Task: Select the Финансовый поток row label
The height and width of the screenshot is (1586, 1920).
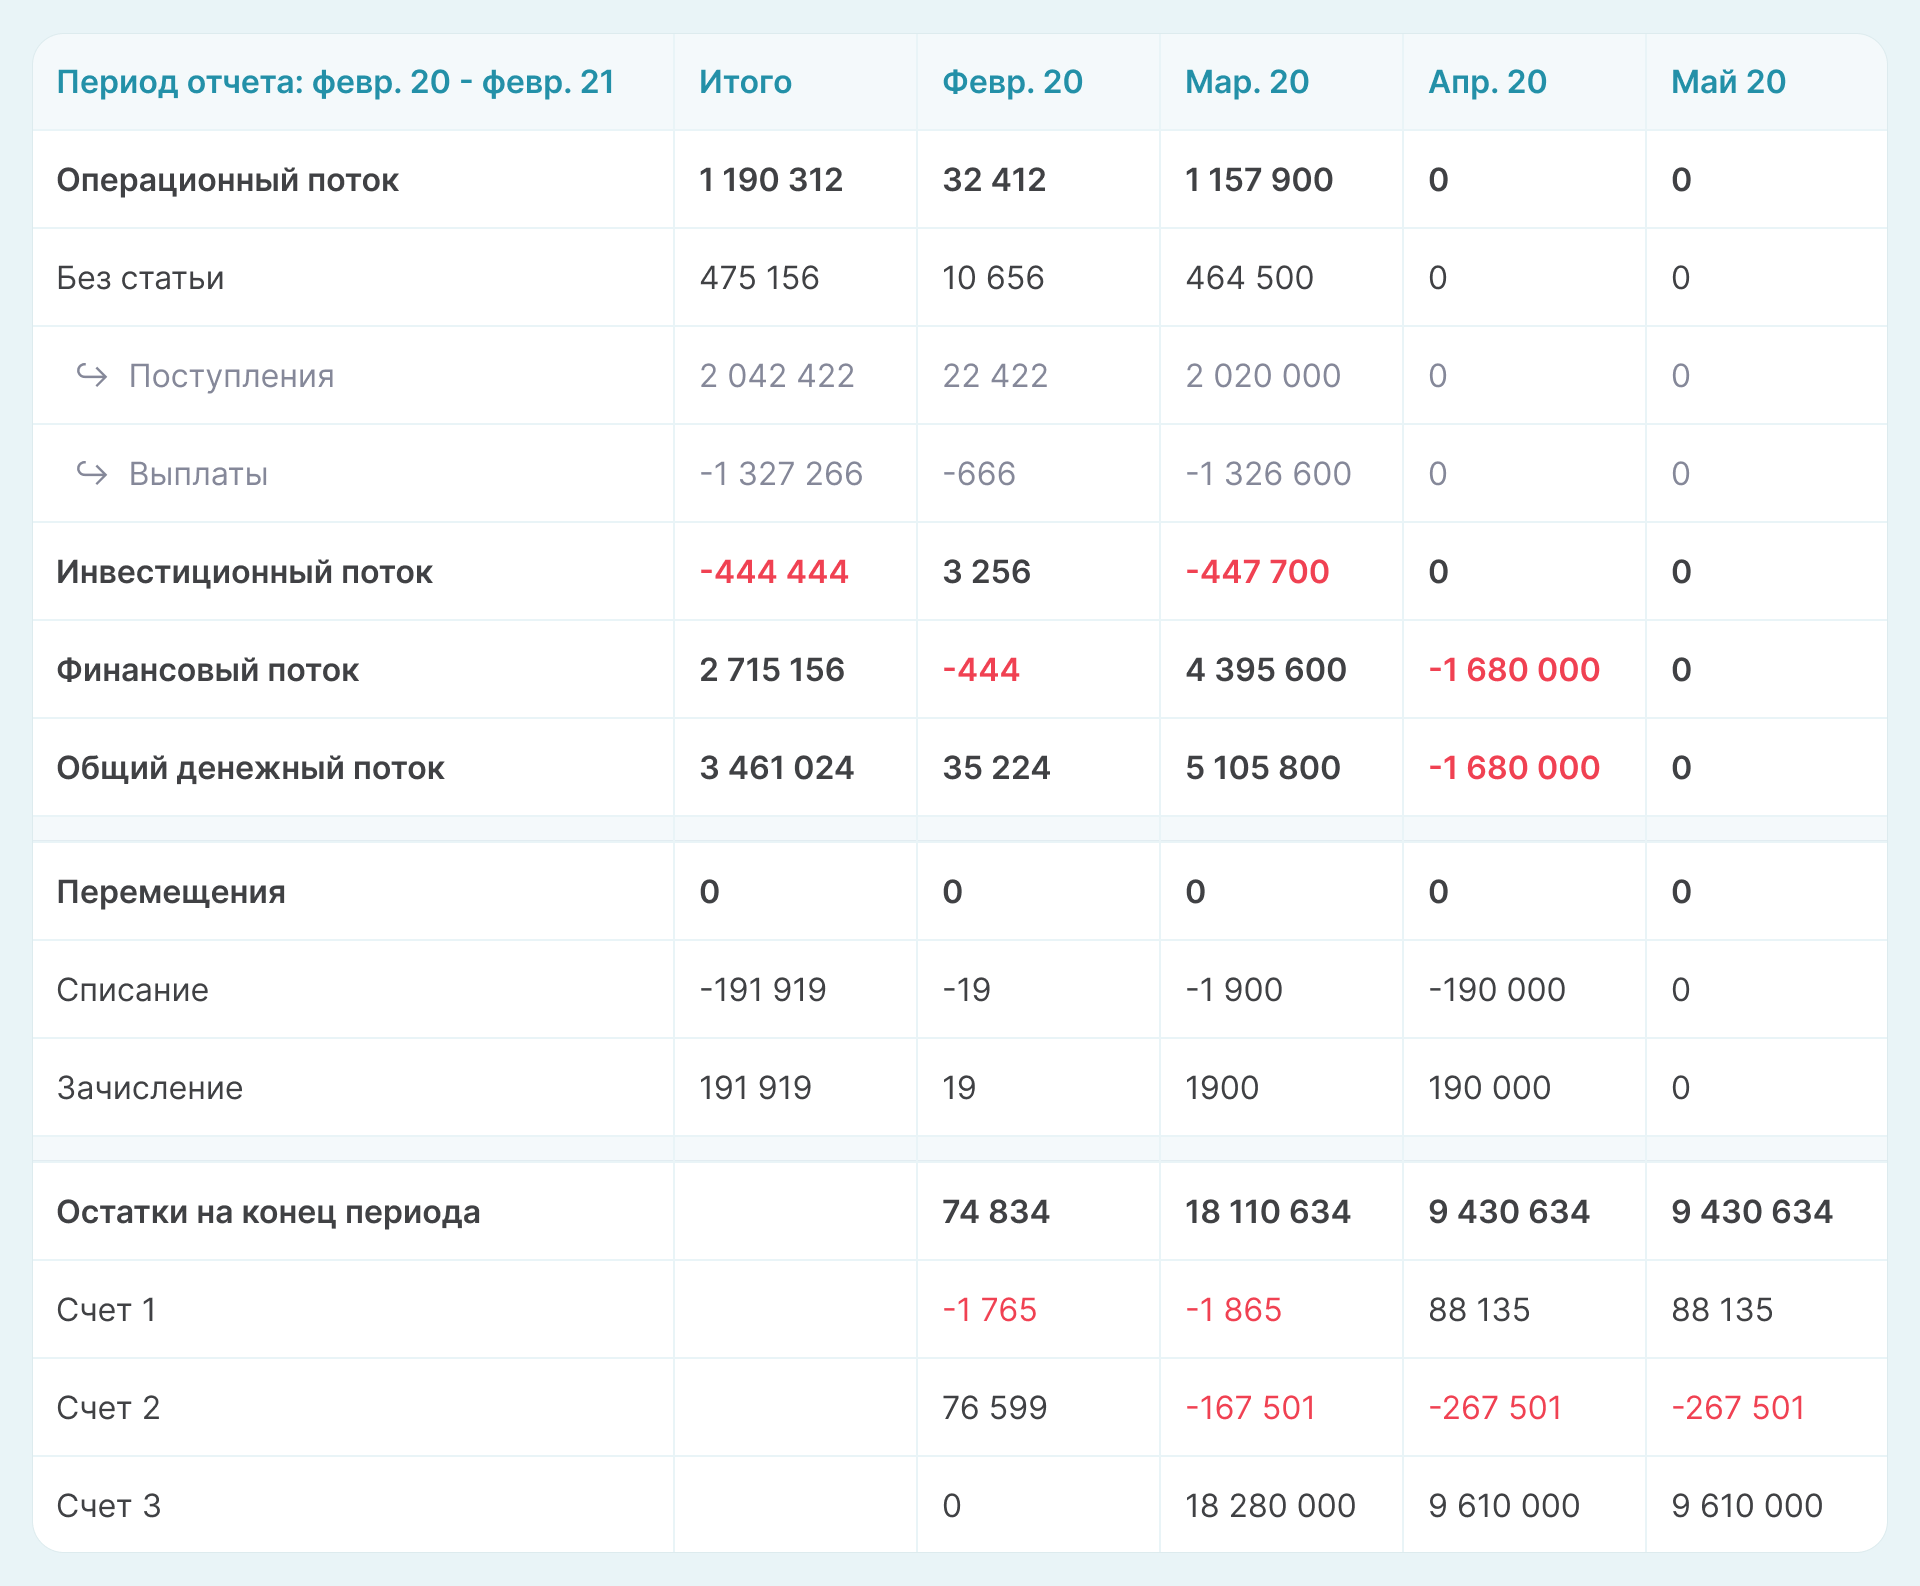Action: tap(207, 670)
